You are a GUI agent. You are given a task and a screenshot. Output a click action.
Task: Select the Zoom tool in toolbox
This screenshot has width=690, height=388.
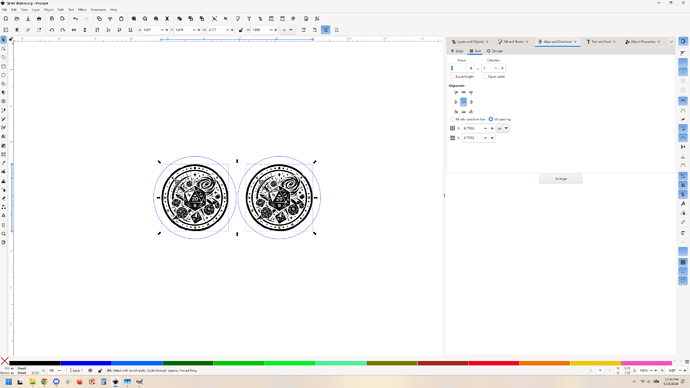click(x=4, y=234)
